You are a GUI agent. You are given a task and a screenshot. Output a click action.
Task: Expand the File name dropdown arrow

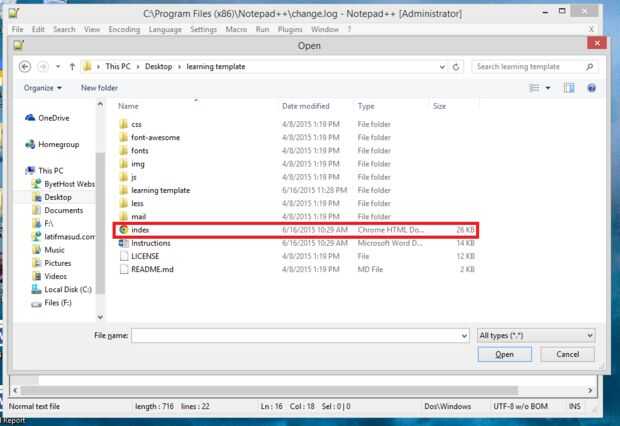tap(464, 336)
